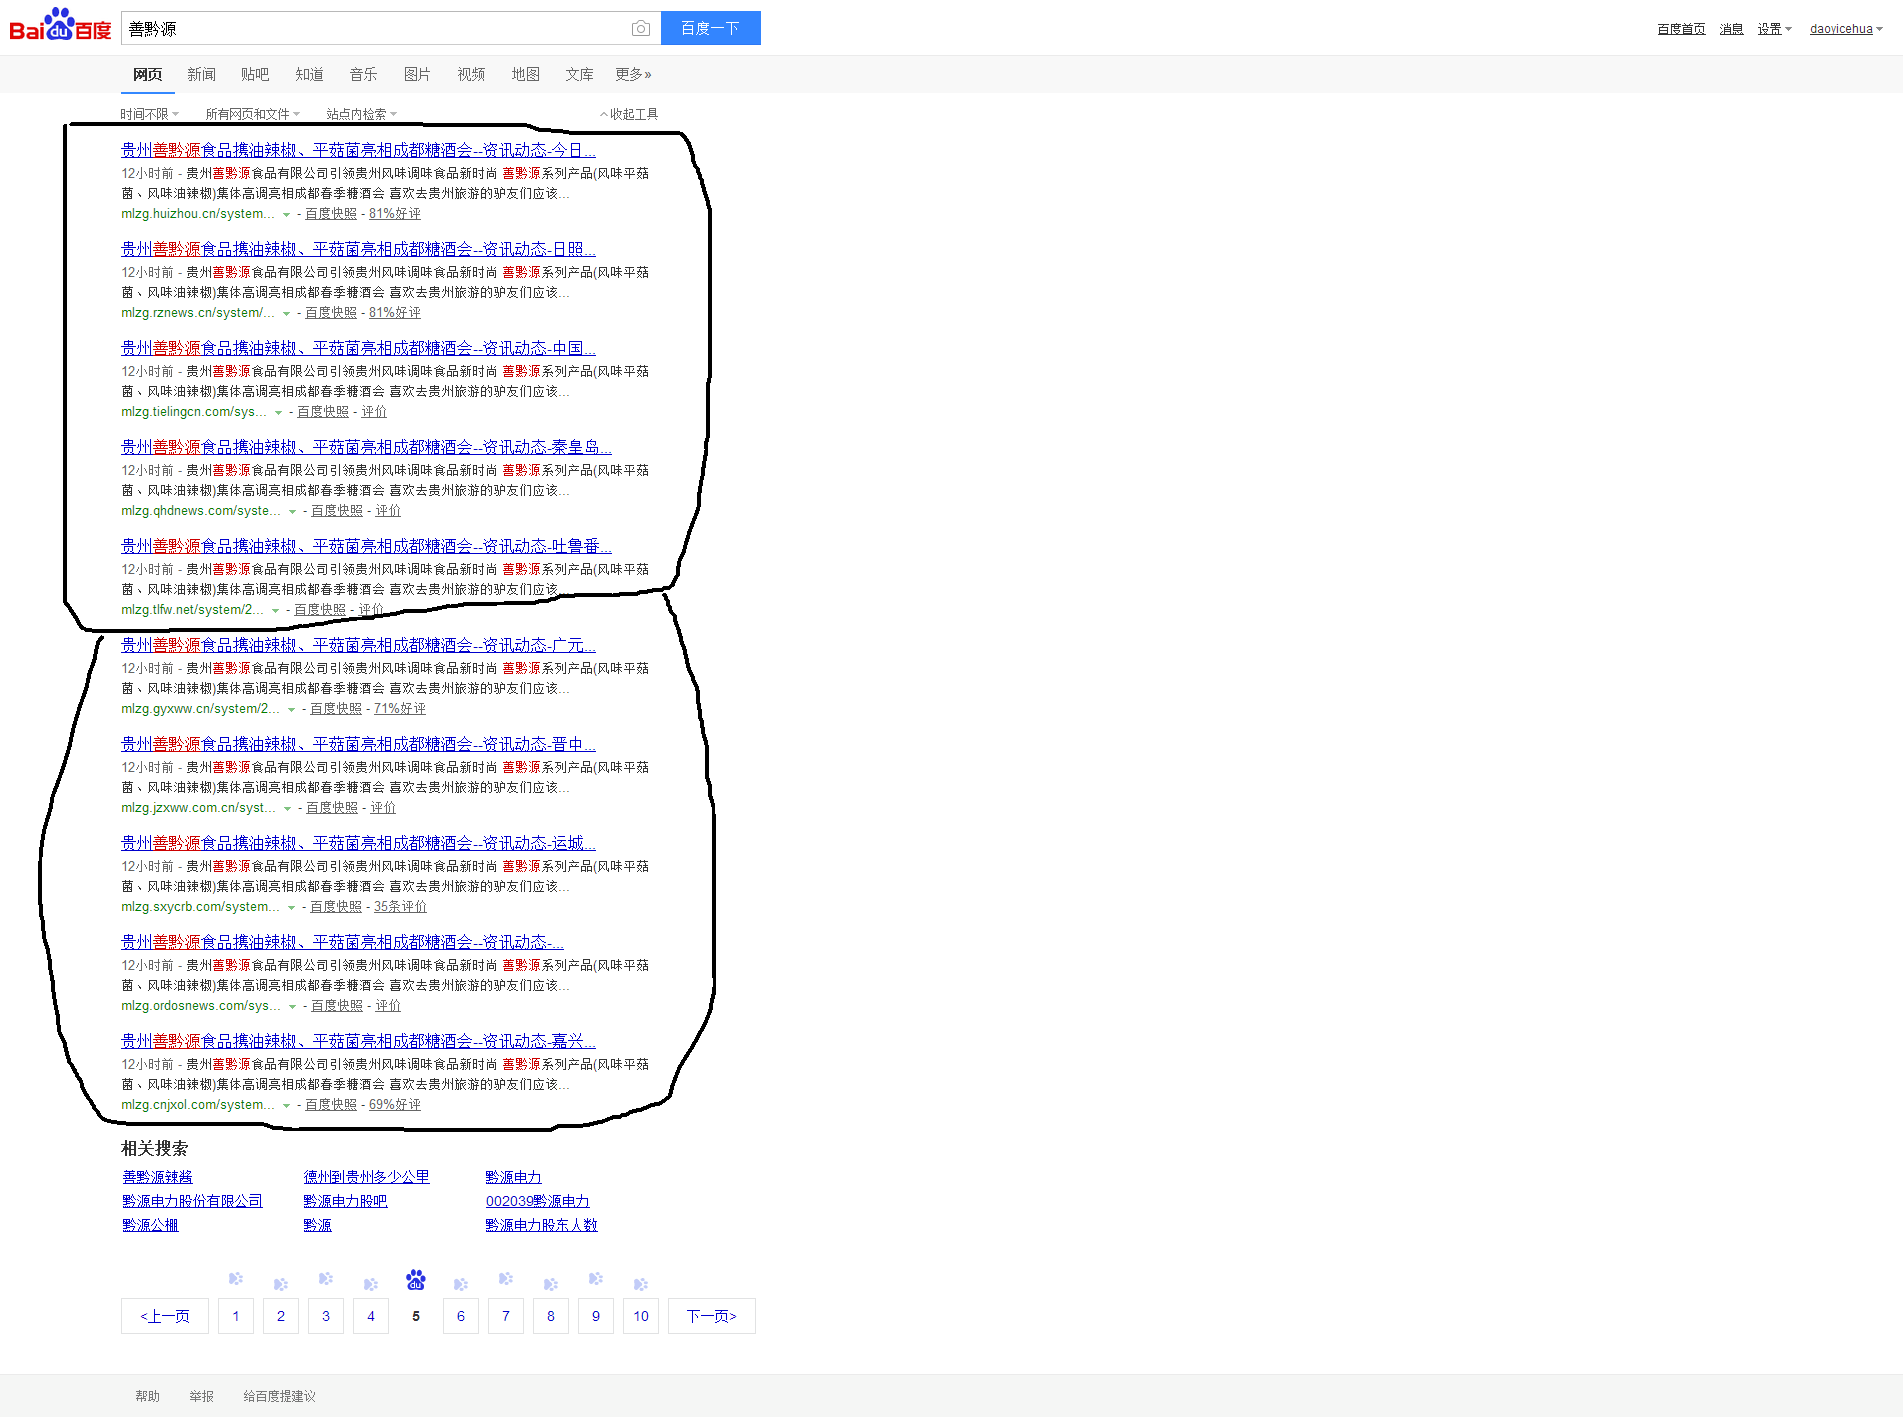Expand arrow next to mlzg.cnjxol.com URL
The width and height of the screenshot is (1903, 1417).
(287, 1106)
